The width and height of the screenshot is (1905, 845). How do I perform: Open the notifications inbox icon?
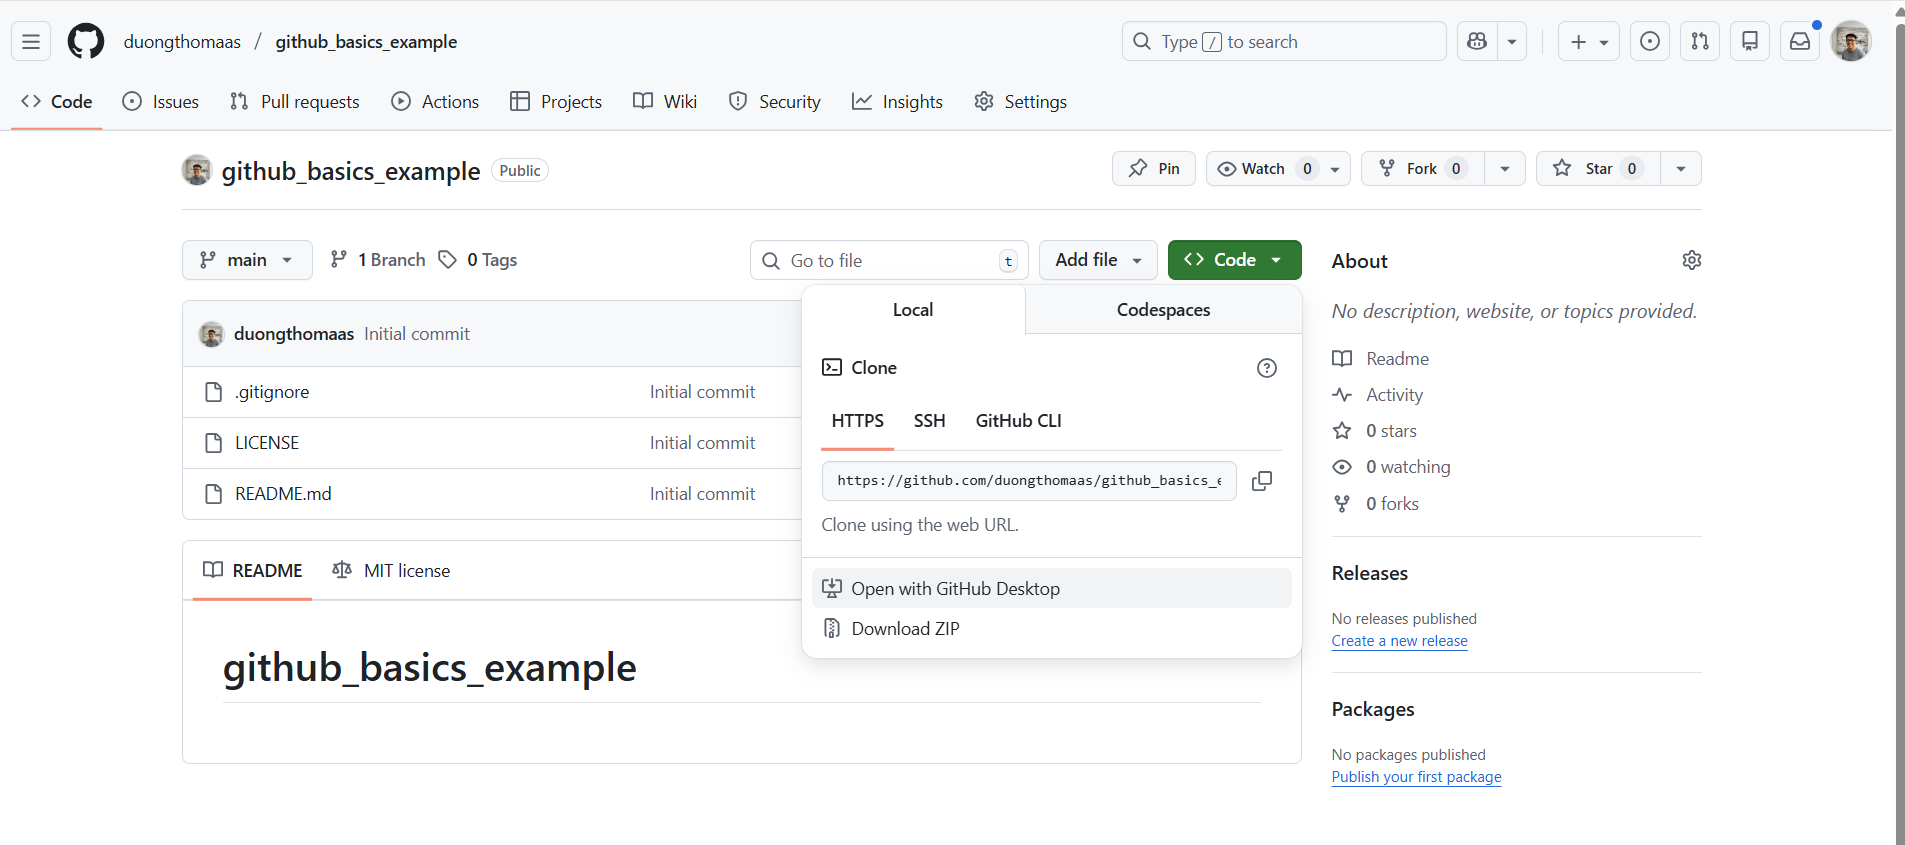pyautogui.click(x=1799, y=42)
